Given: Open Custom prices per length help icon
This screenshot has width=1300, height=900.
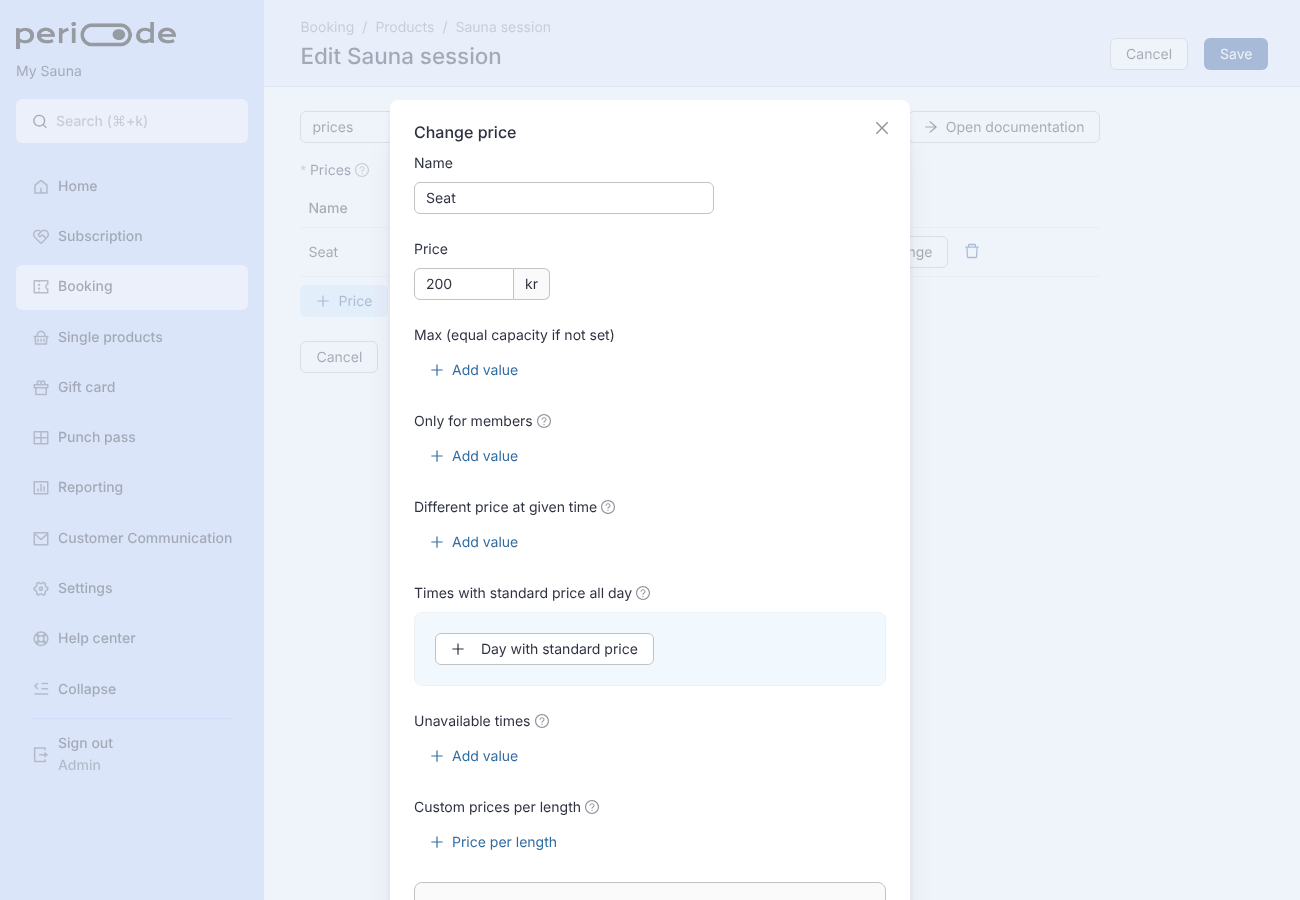Looking at the screenshot, I should [592, 807].
